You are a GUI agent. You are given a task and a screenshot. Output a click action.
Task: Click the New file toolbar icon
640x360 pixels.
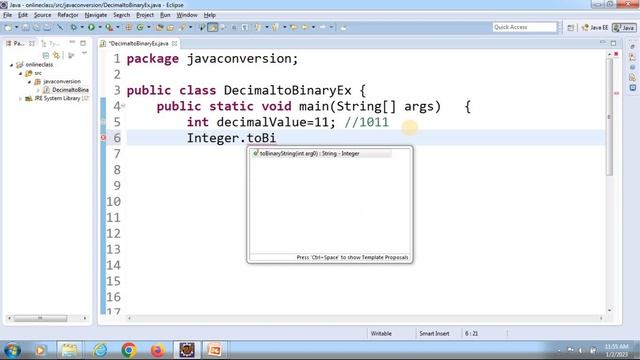coord(8,27)
